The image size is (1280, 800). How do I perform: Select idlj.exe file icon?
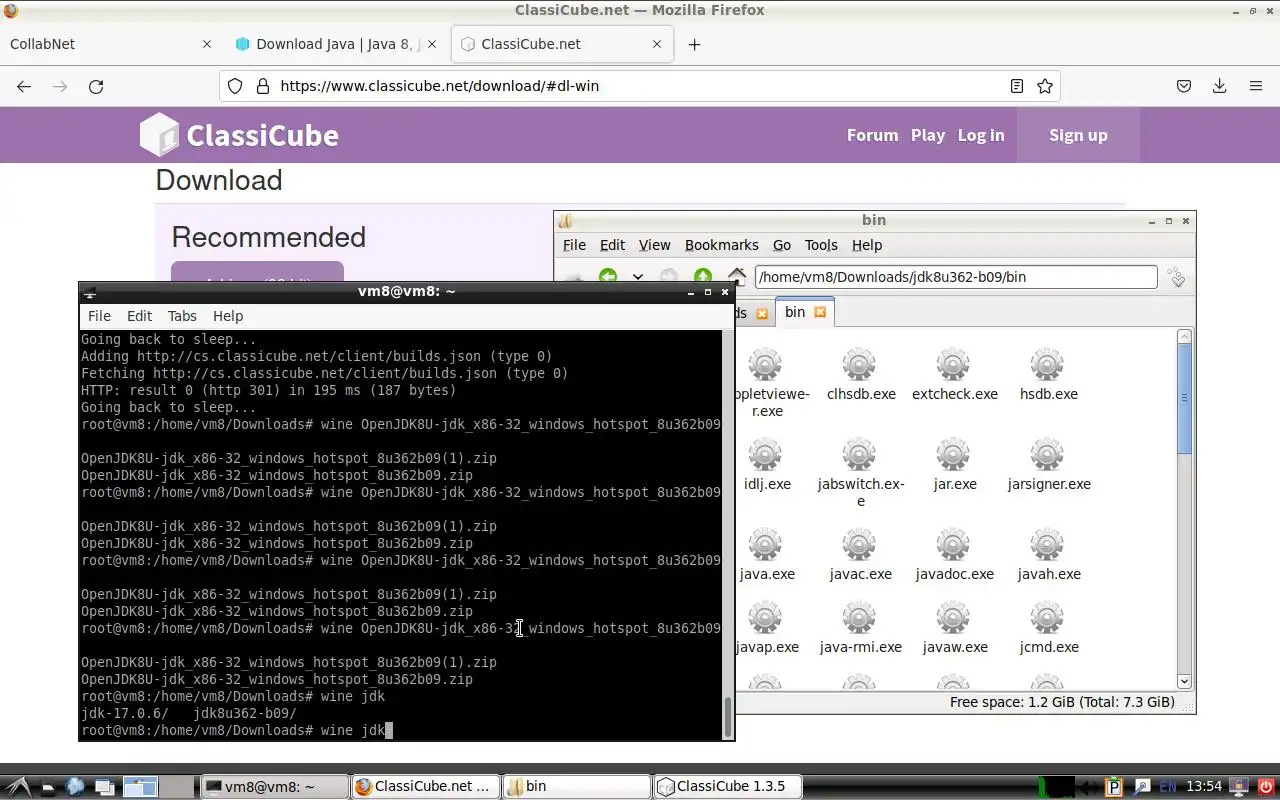pos(766,465)
